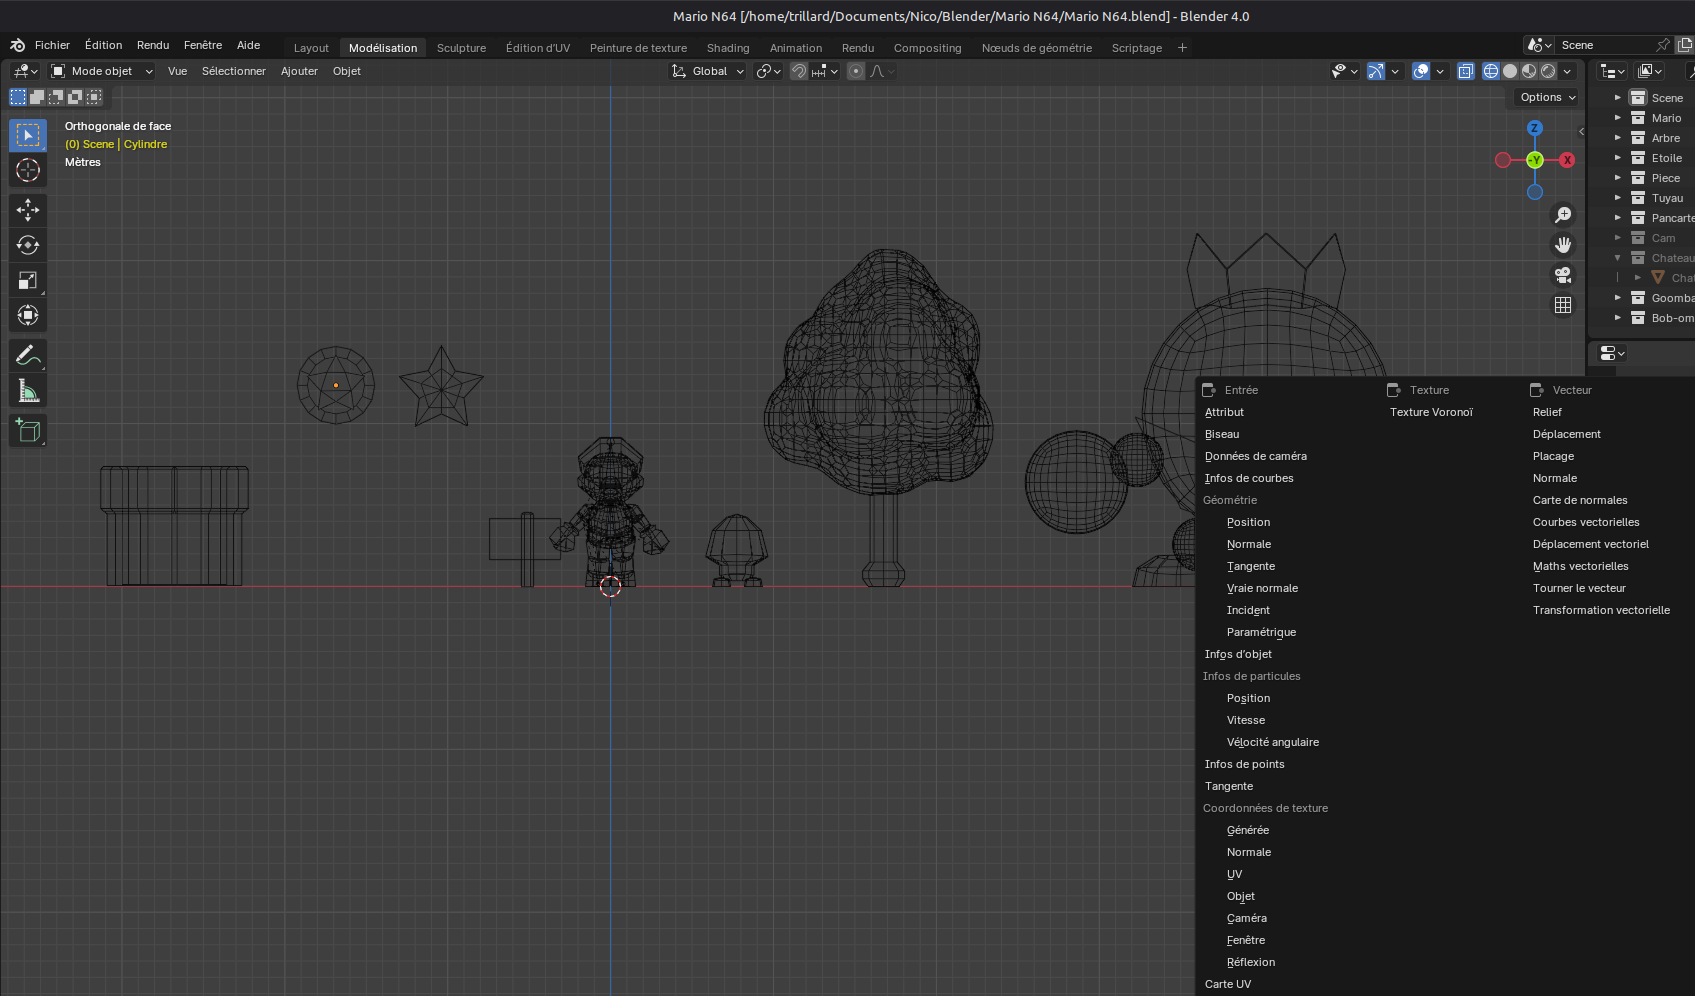Open the shading options dropdown arrow
1695x996 pixels.
point(1568,71)
